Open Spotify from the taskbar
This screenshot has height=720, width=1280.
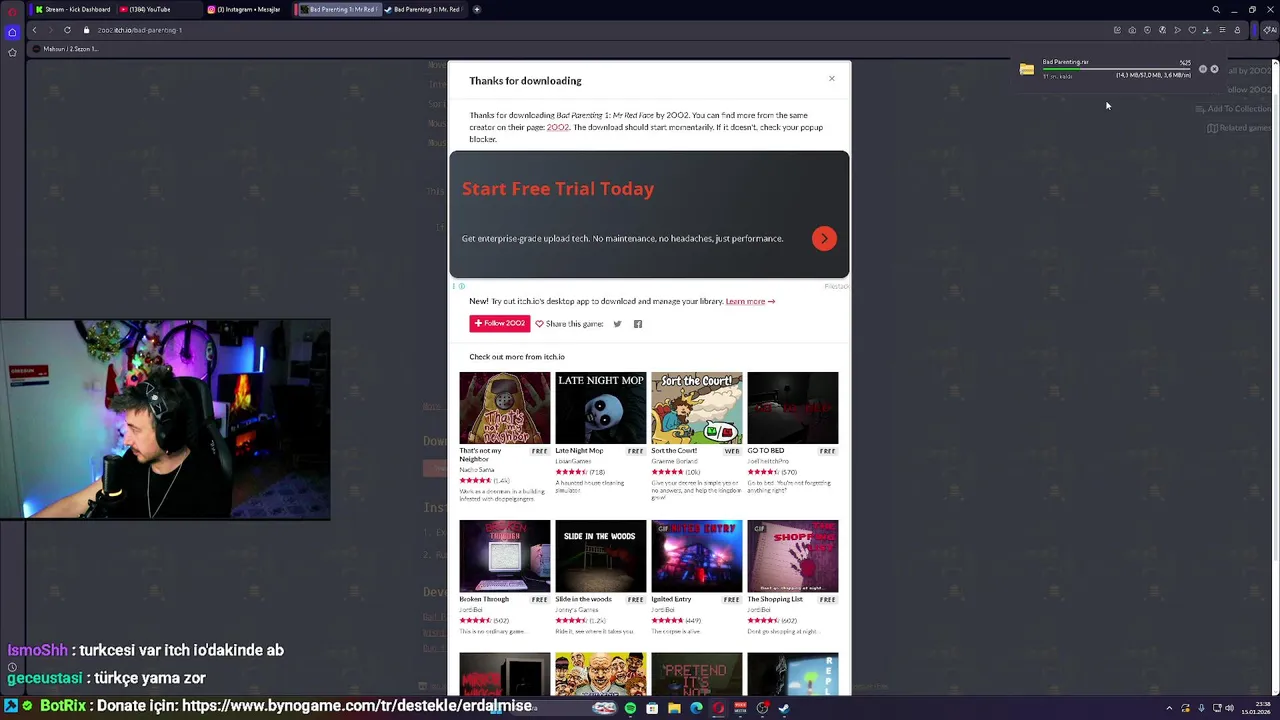coord(630,708)
